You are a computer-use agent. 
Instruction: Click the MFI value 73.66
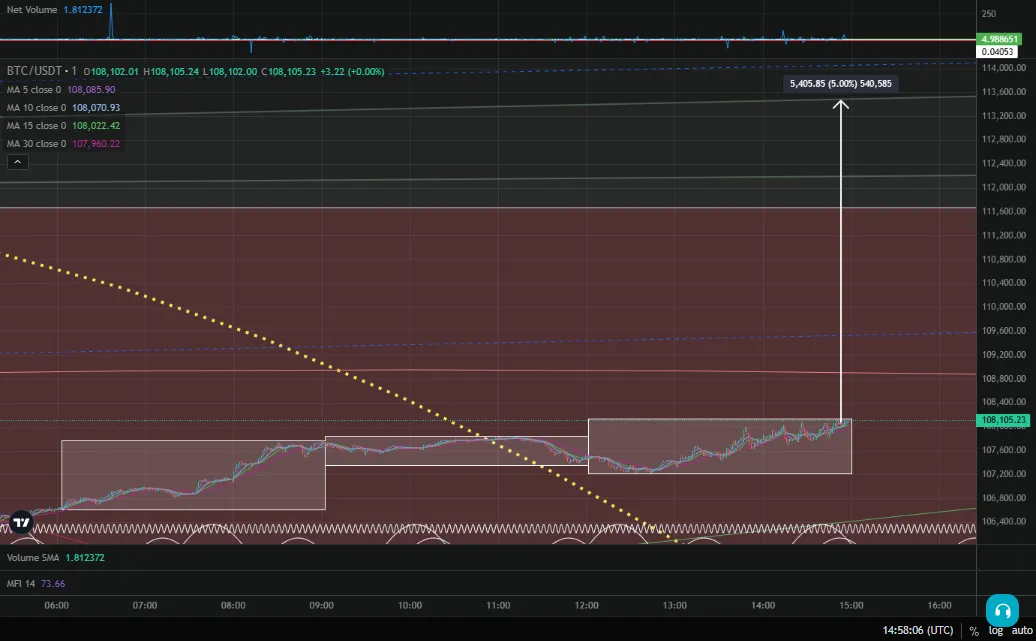53,584
